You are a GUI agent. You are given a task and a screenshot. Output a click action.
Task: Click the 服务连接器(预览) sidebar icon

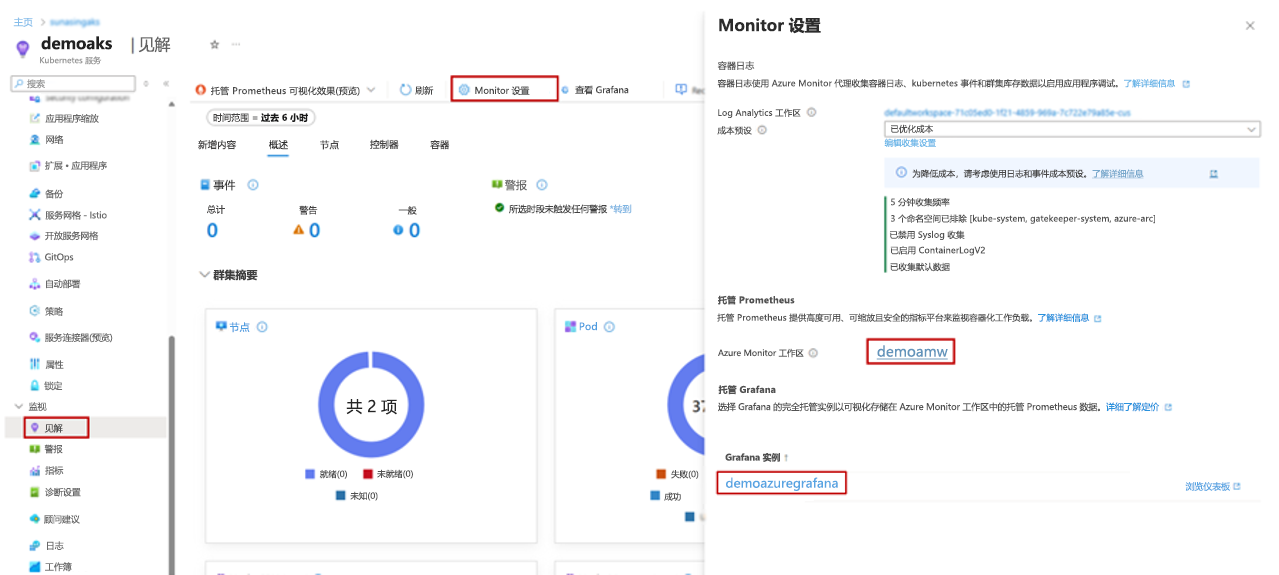(35, 337)
